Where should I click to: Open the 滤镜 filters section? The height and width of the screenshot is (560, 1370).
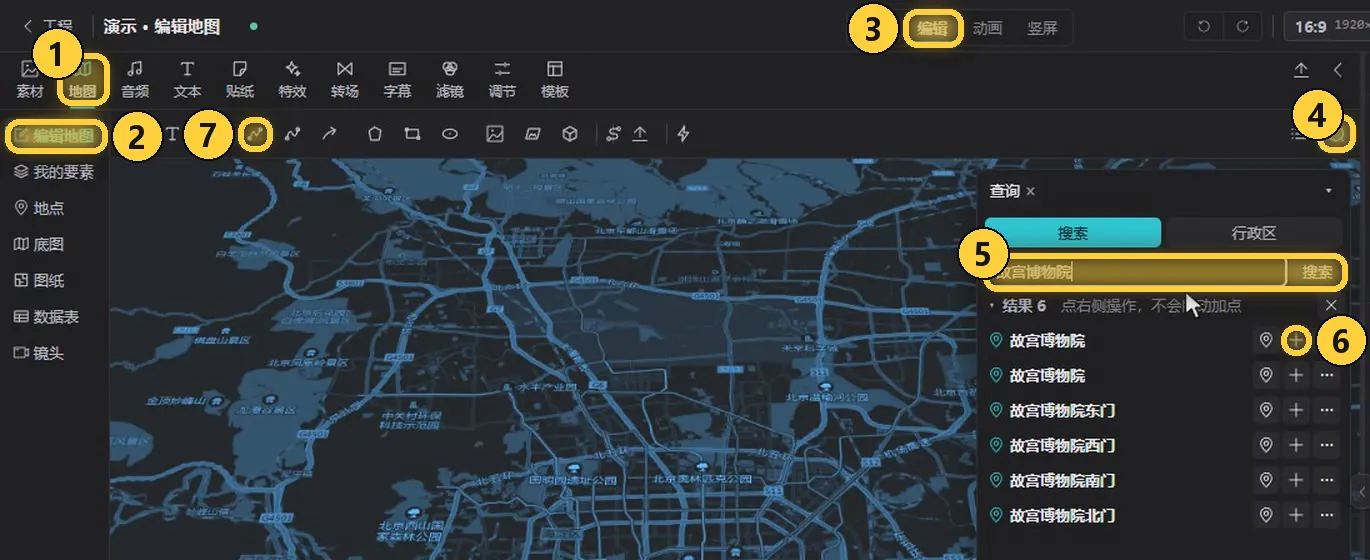[x=450, y=79]
